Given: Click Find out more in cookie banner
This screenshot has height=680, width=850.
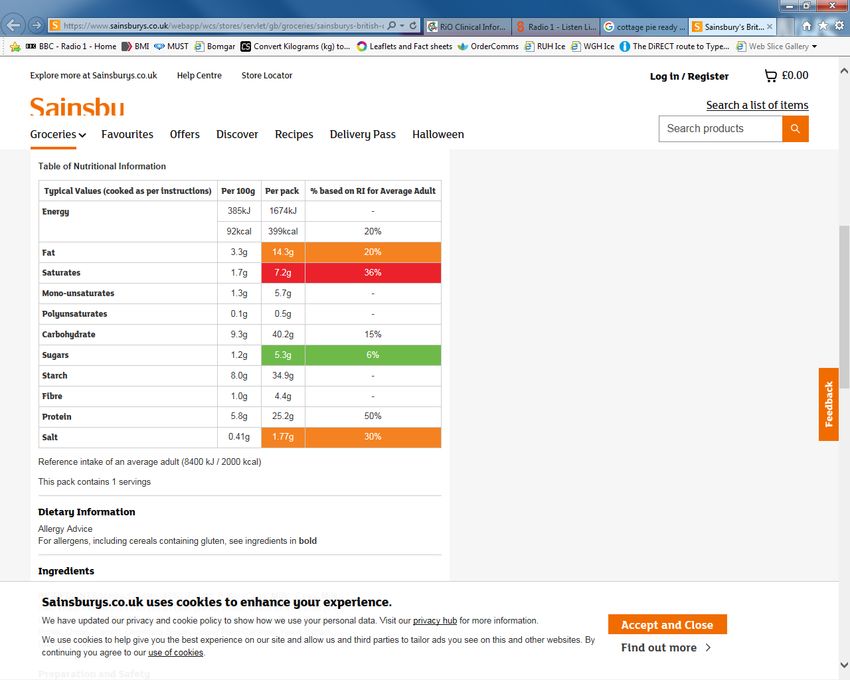Looking at the screenshot, I should (x=666, y=647).
